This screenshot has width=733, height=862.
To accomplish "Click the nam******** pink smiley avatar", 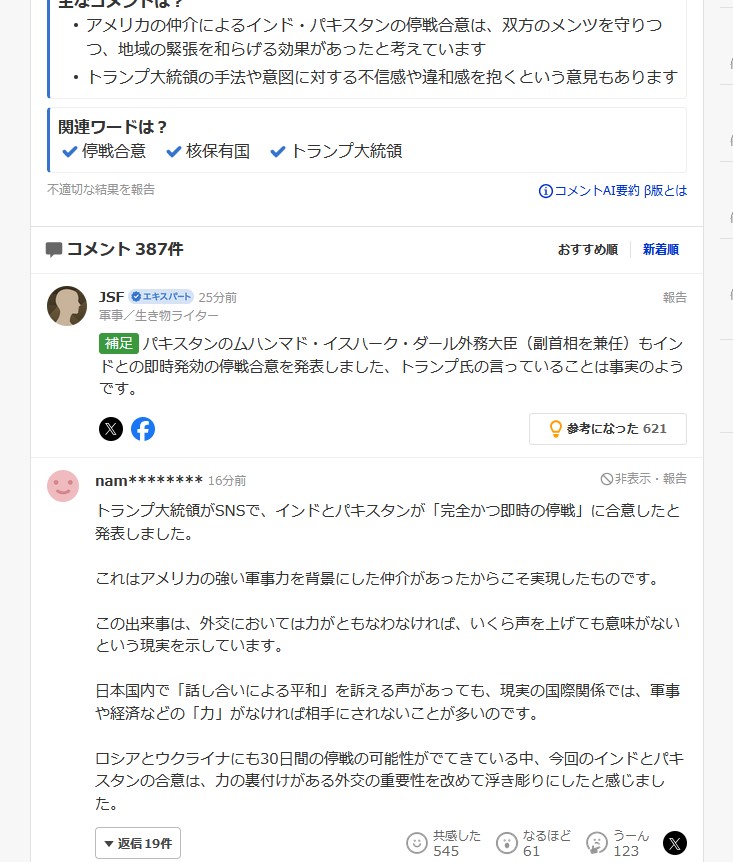I will click(63, 486).
